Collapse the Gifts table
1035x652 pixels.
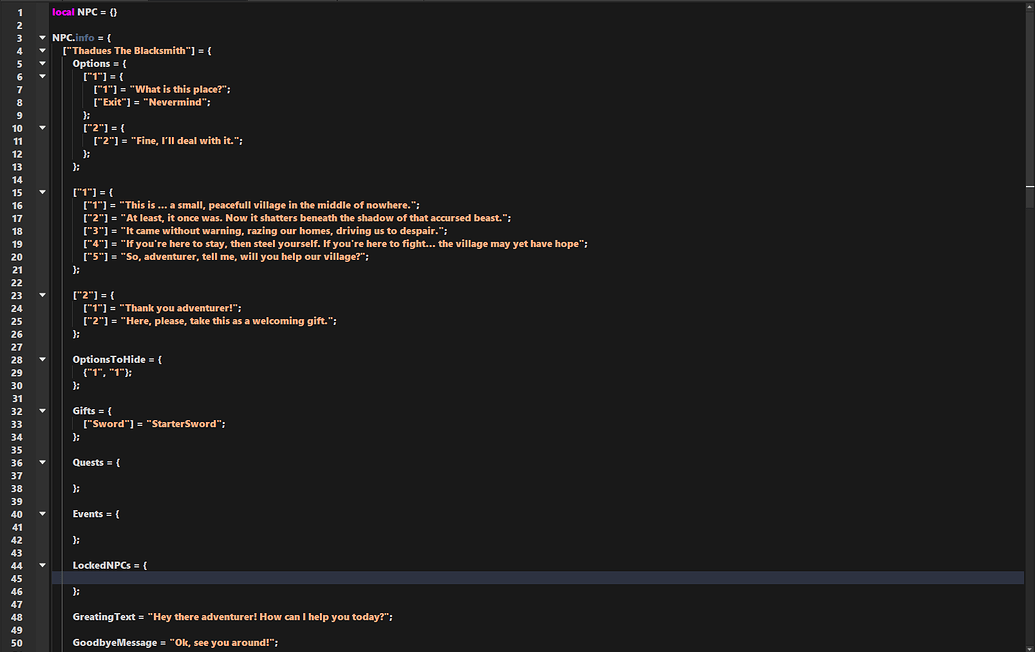click(x=42, y=411)
